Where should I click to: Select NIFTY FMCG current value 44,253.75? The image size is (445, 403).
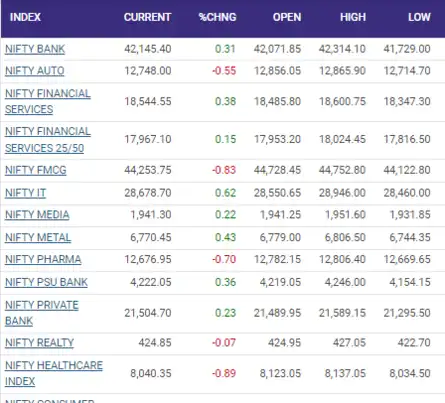[x=148, y=170]
